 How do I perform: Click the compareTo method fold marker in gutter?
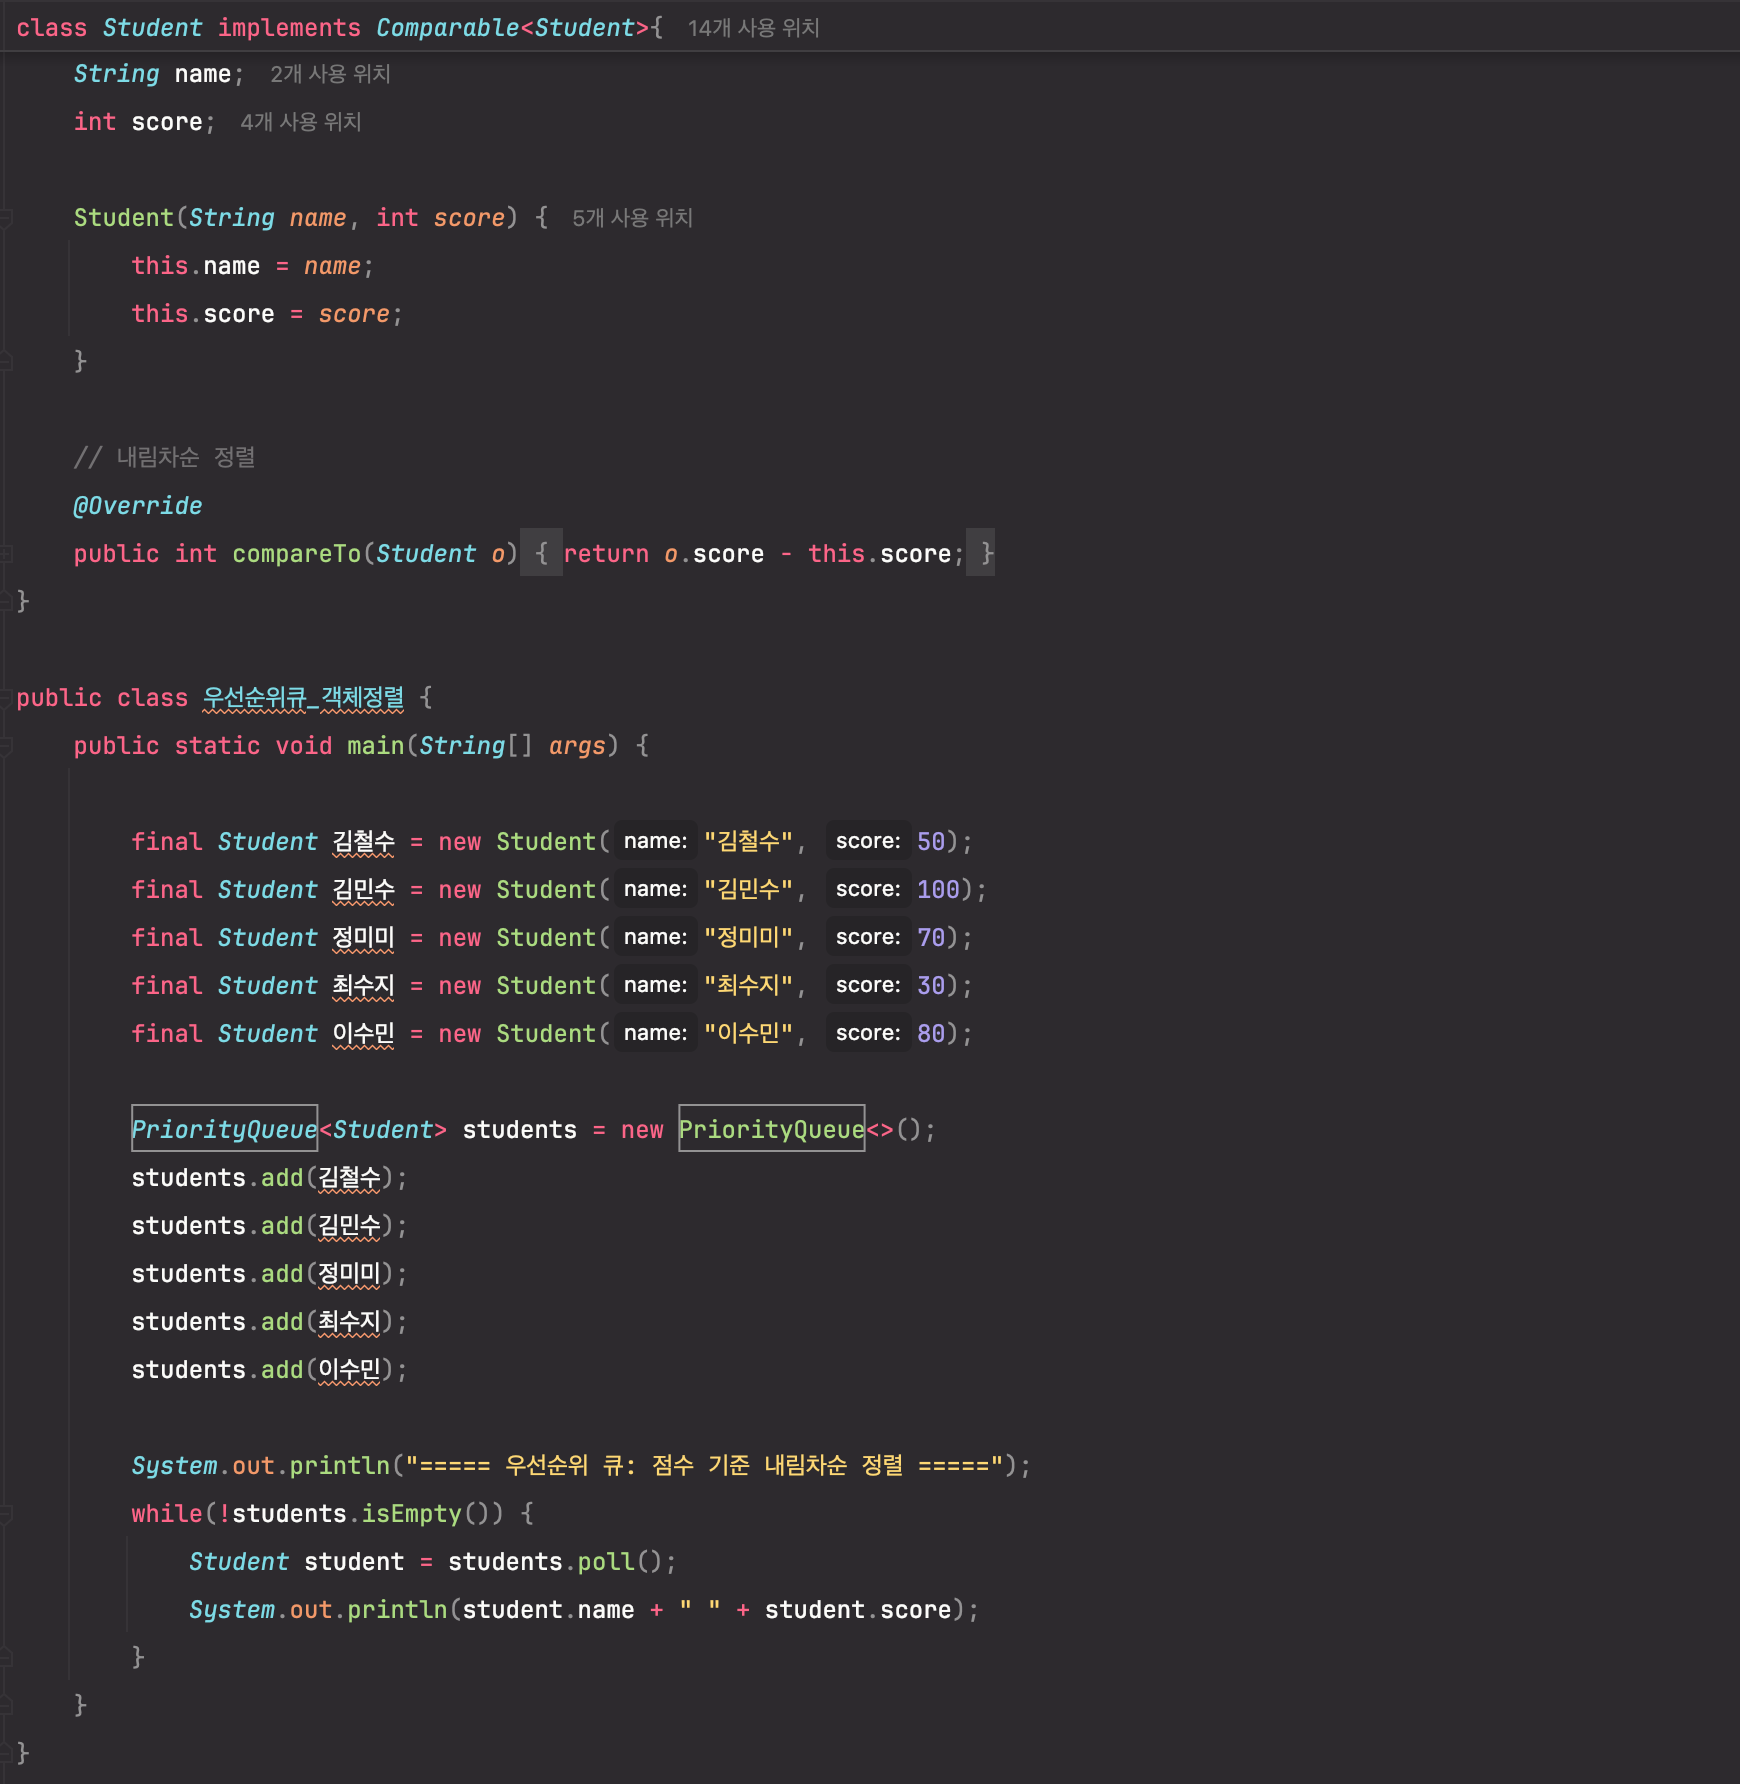click(x=7, y=553)
